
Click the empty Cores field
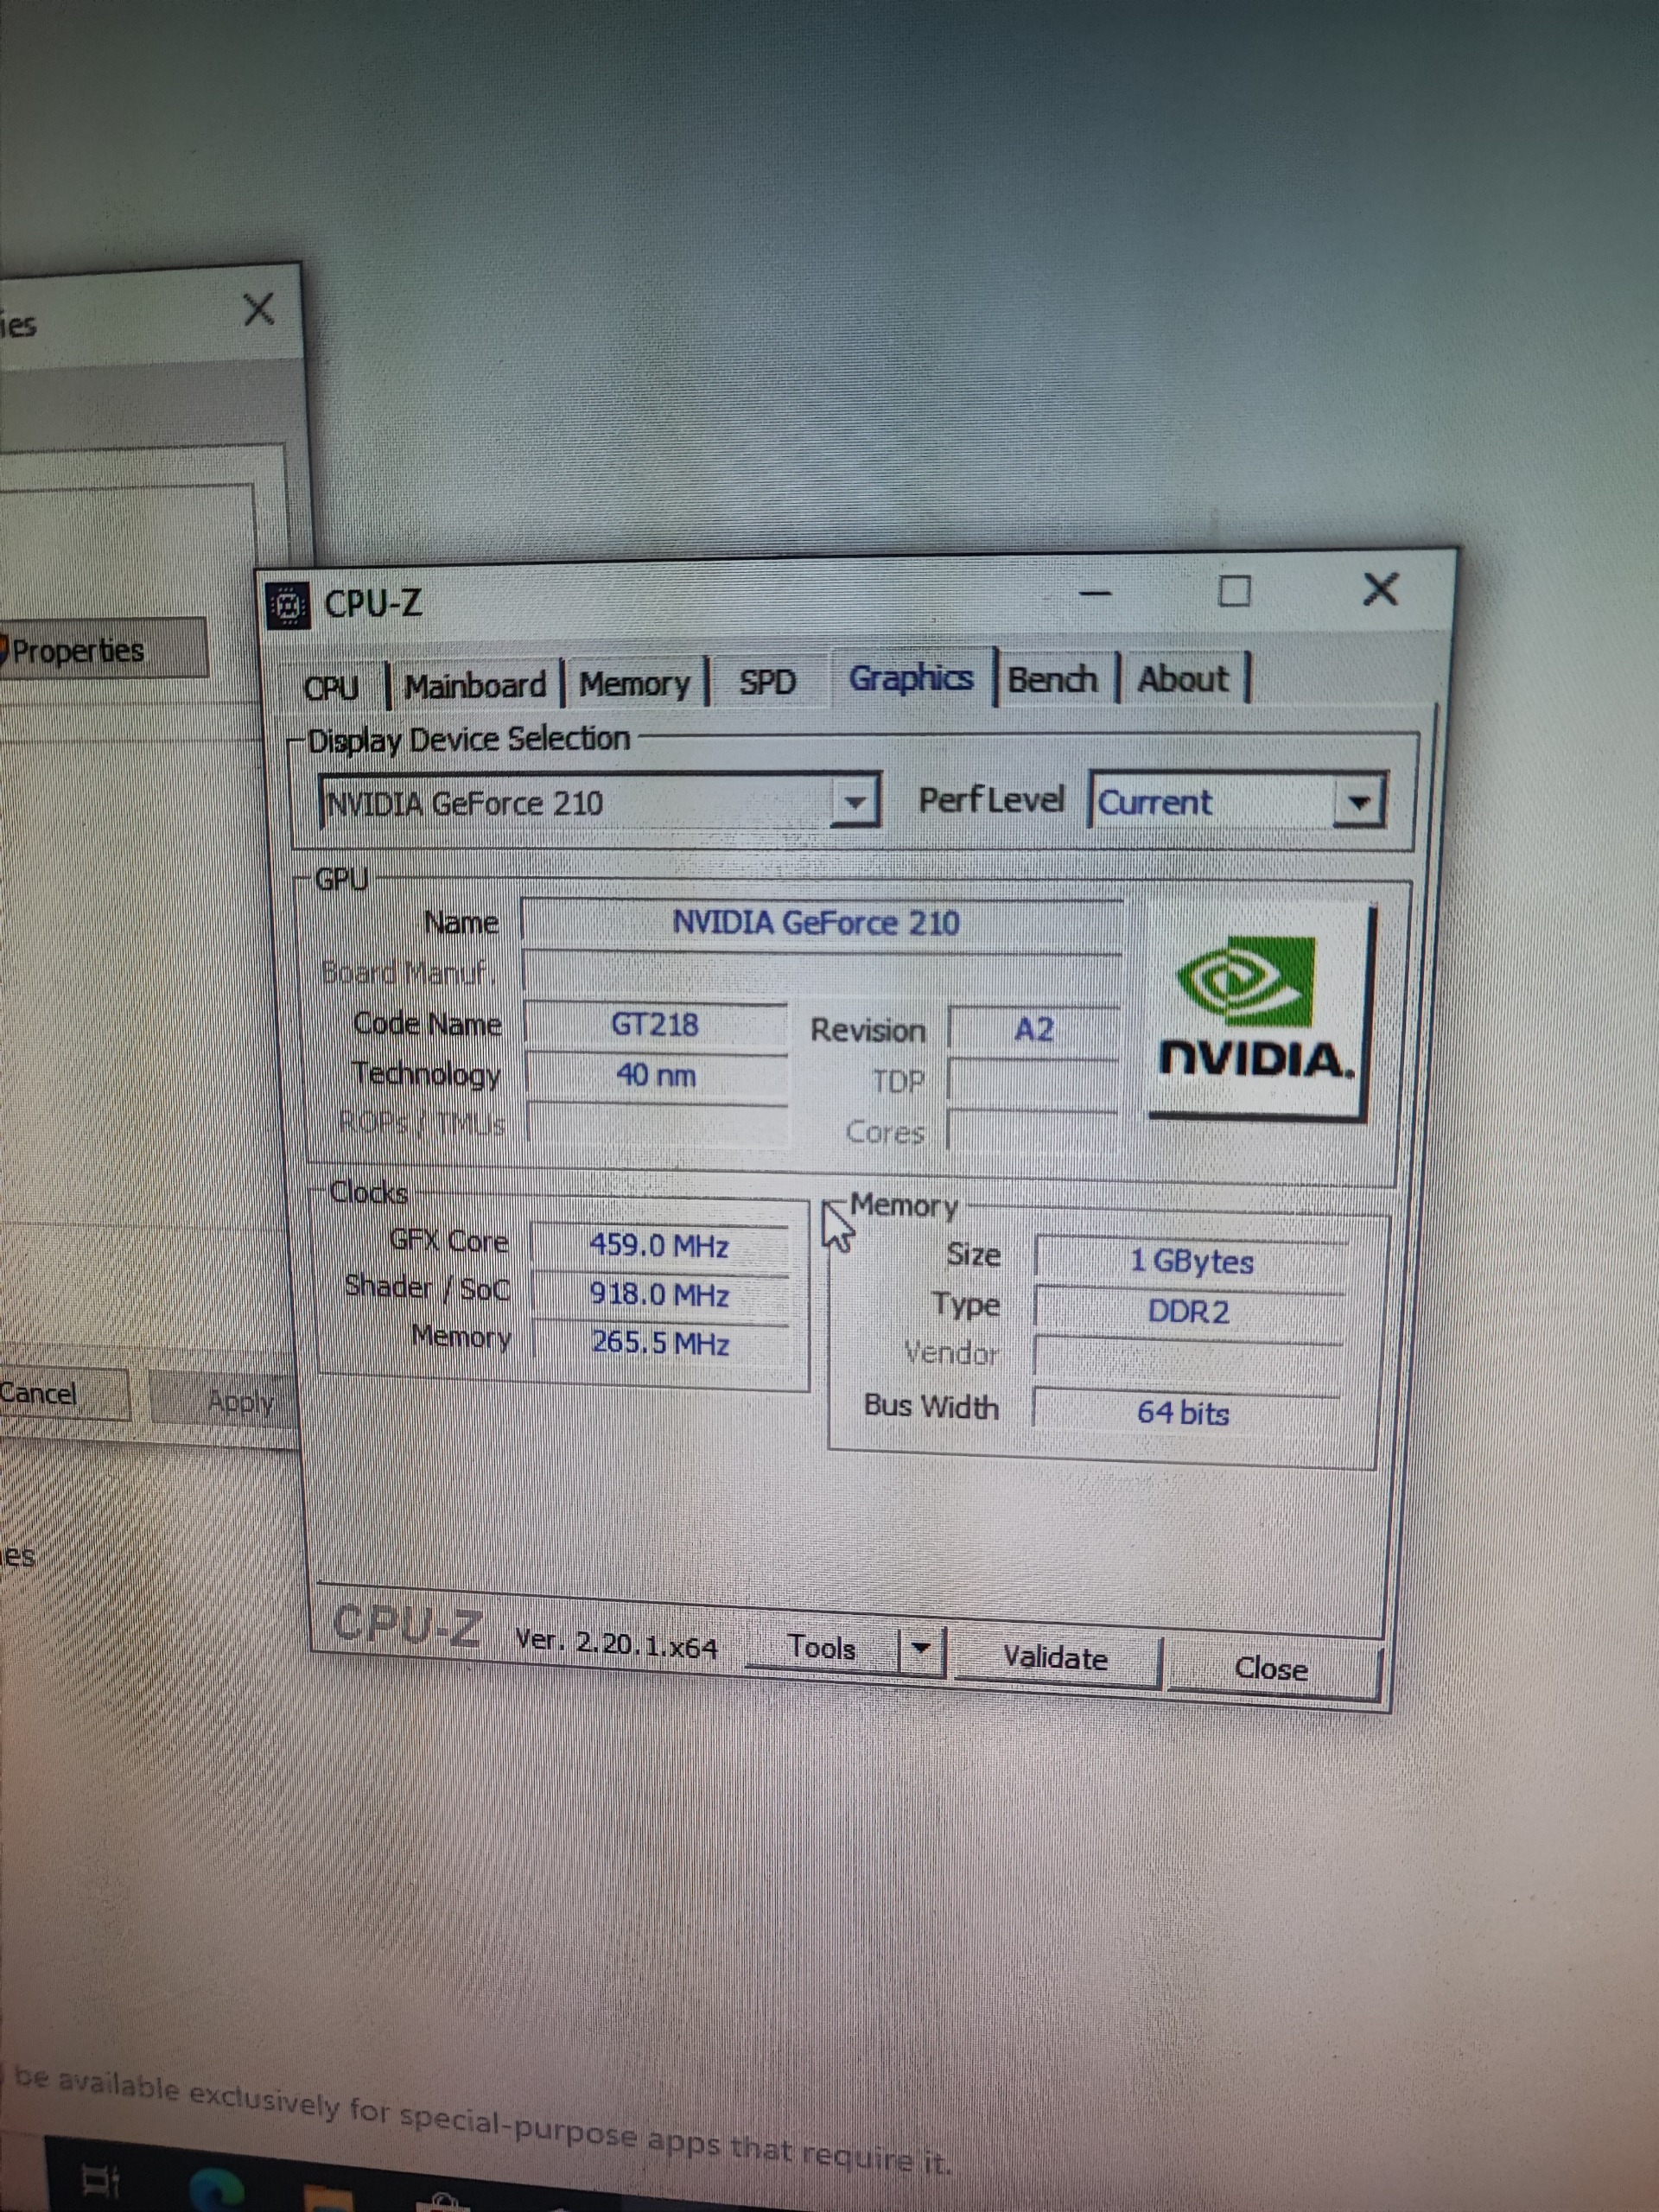(x=1033, y=1132)
